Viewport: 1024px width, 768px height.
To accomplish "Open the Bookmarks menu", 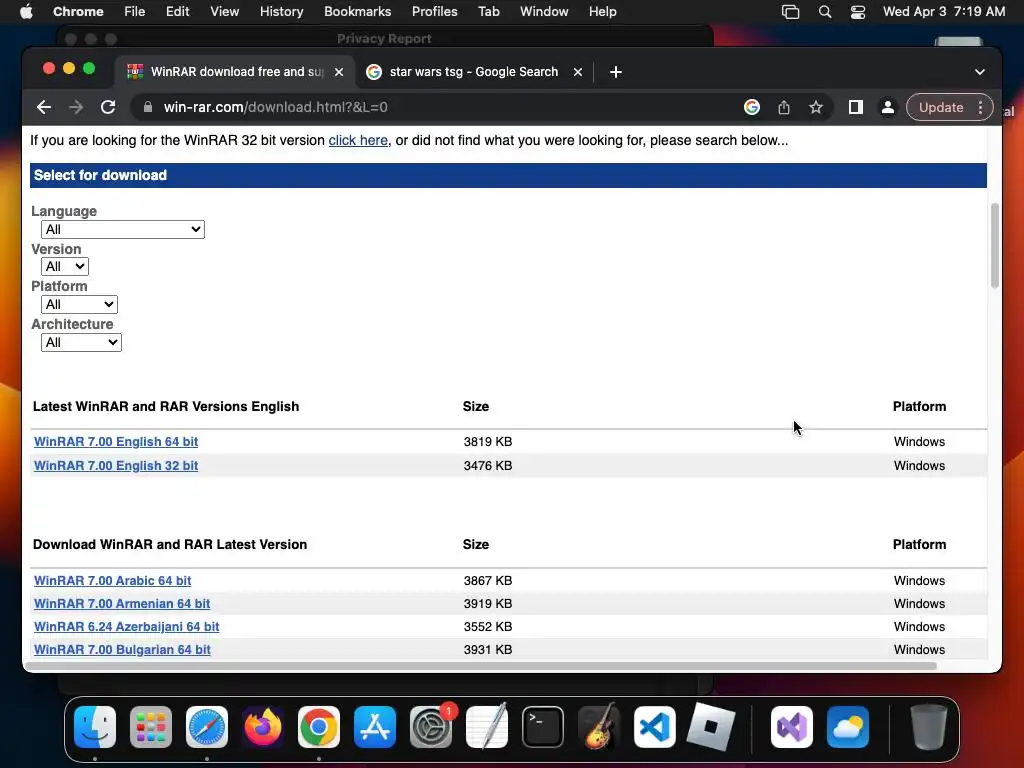I will point(357,12).
